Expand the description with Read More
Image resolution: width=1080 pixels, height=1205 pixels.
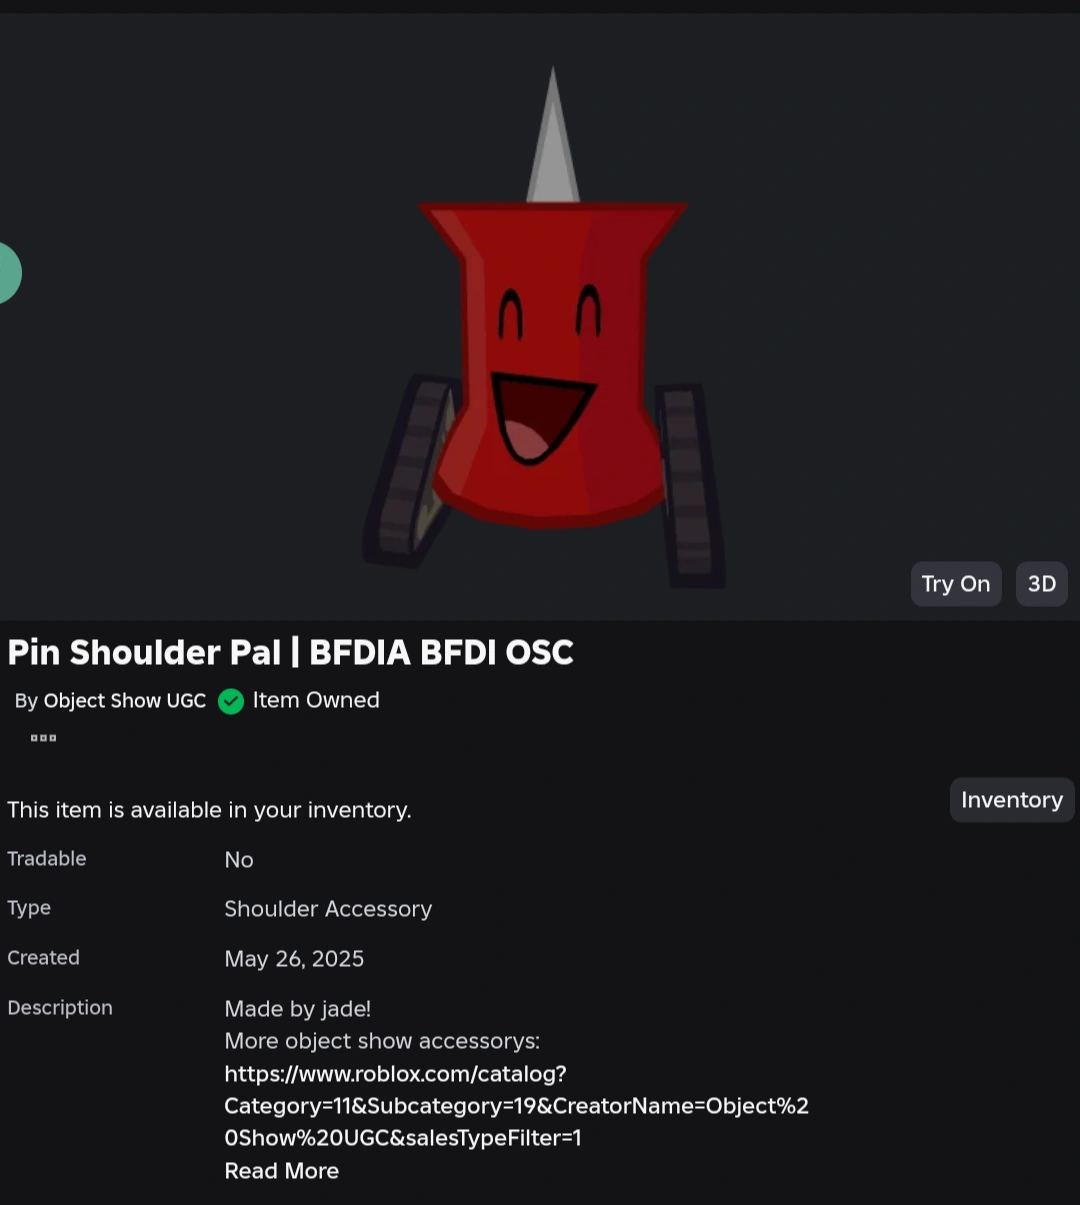(x=282, y=1171)
